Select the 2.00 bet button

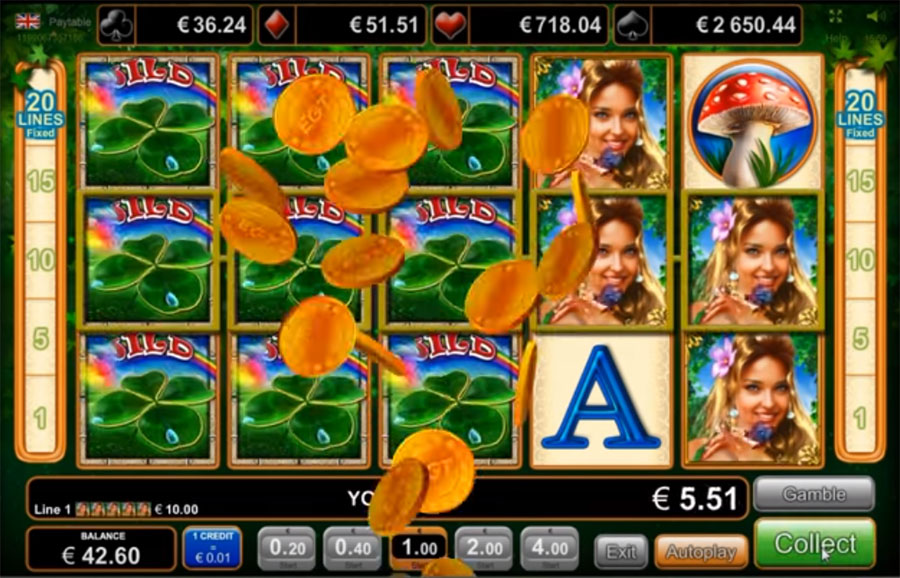tap(485, 548)
